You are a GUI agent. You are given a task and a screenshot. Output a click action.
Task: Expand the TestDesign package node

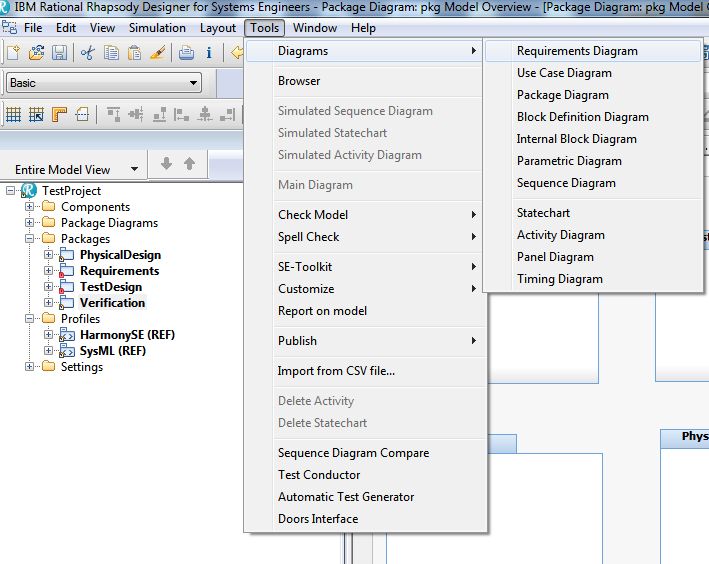[x=48, y=286]
